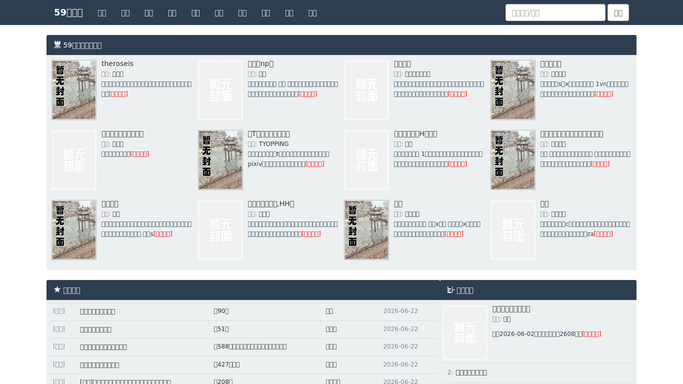Viewport: 683px width, 384px height.
Task: Open the chapter link containing 208
Action: (x=223, y=381)
